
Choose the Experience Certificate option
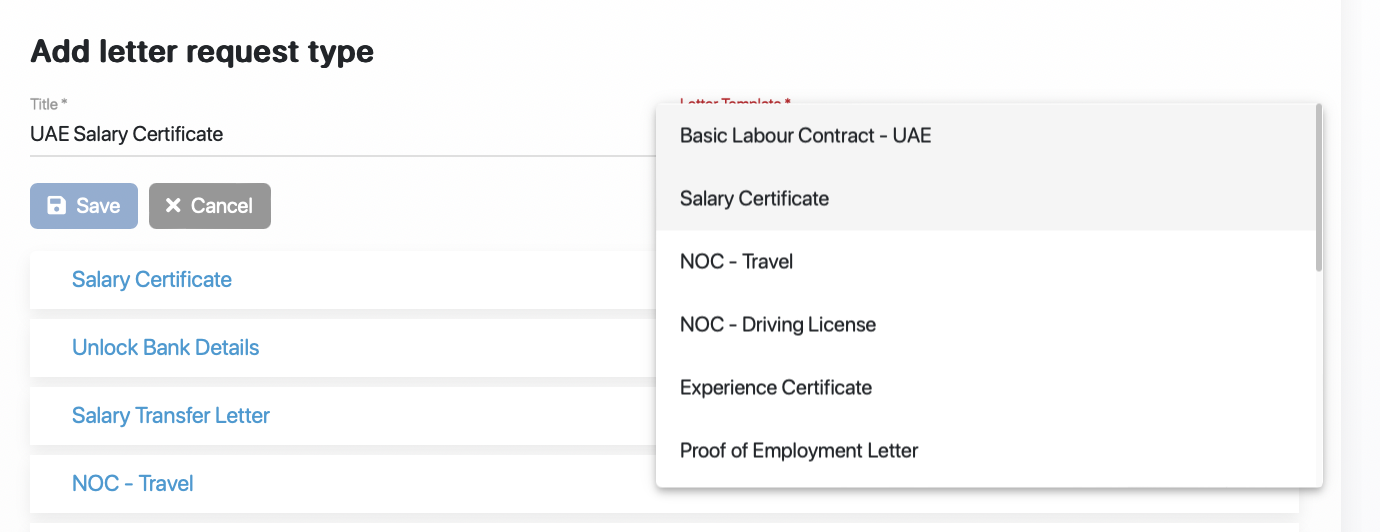pyautogui.click(x=775, y=388)
